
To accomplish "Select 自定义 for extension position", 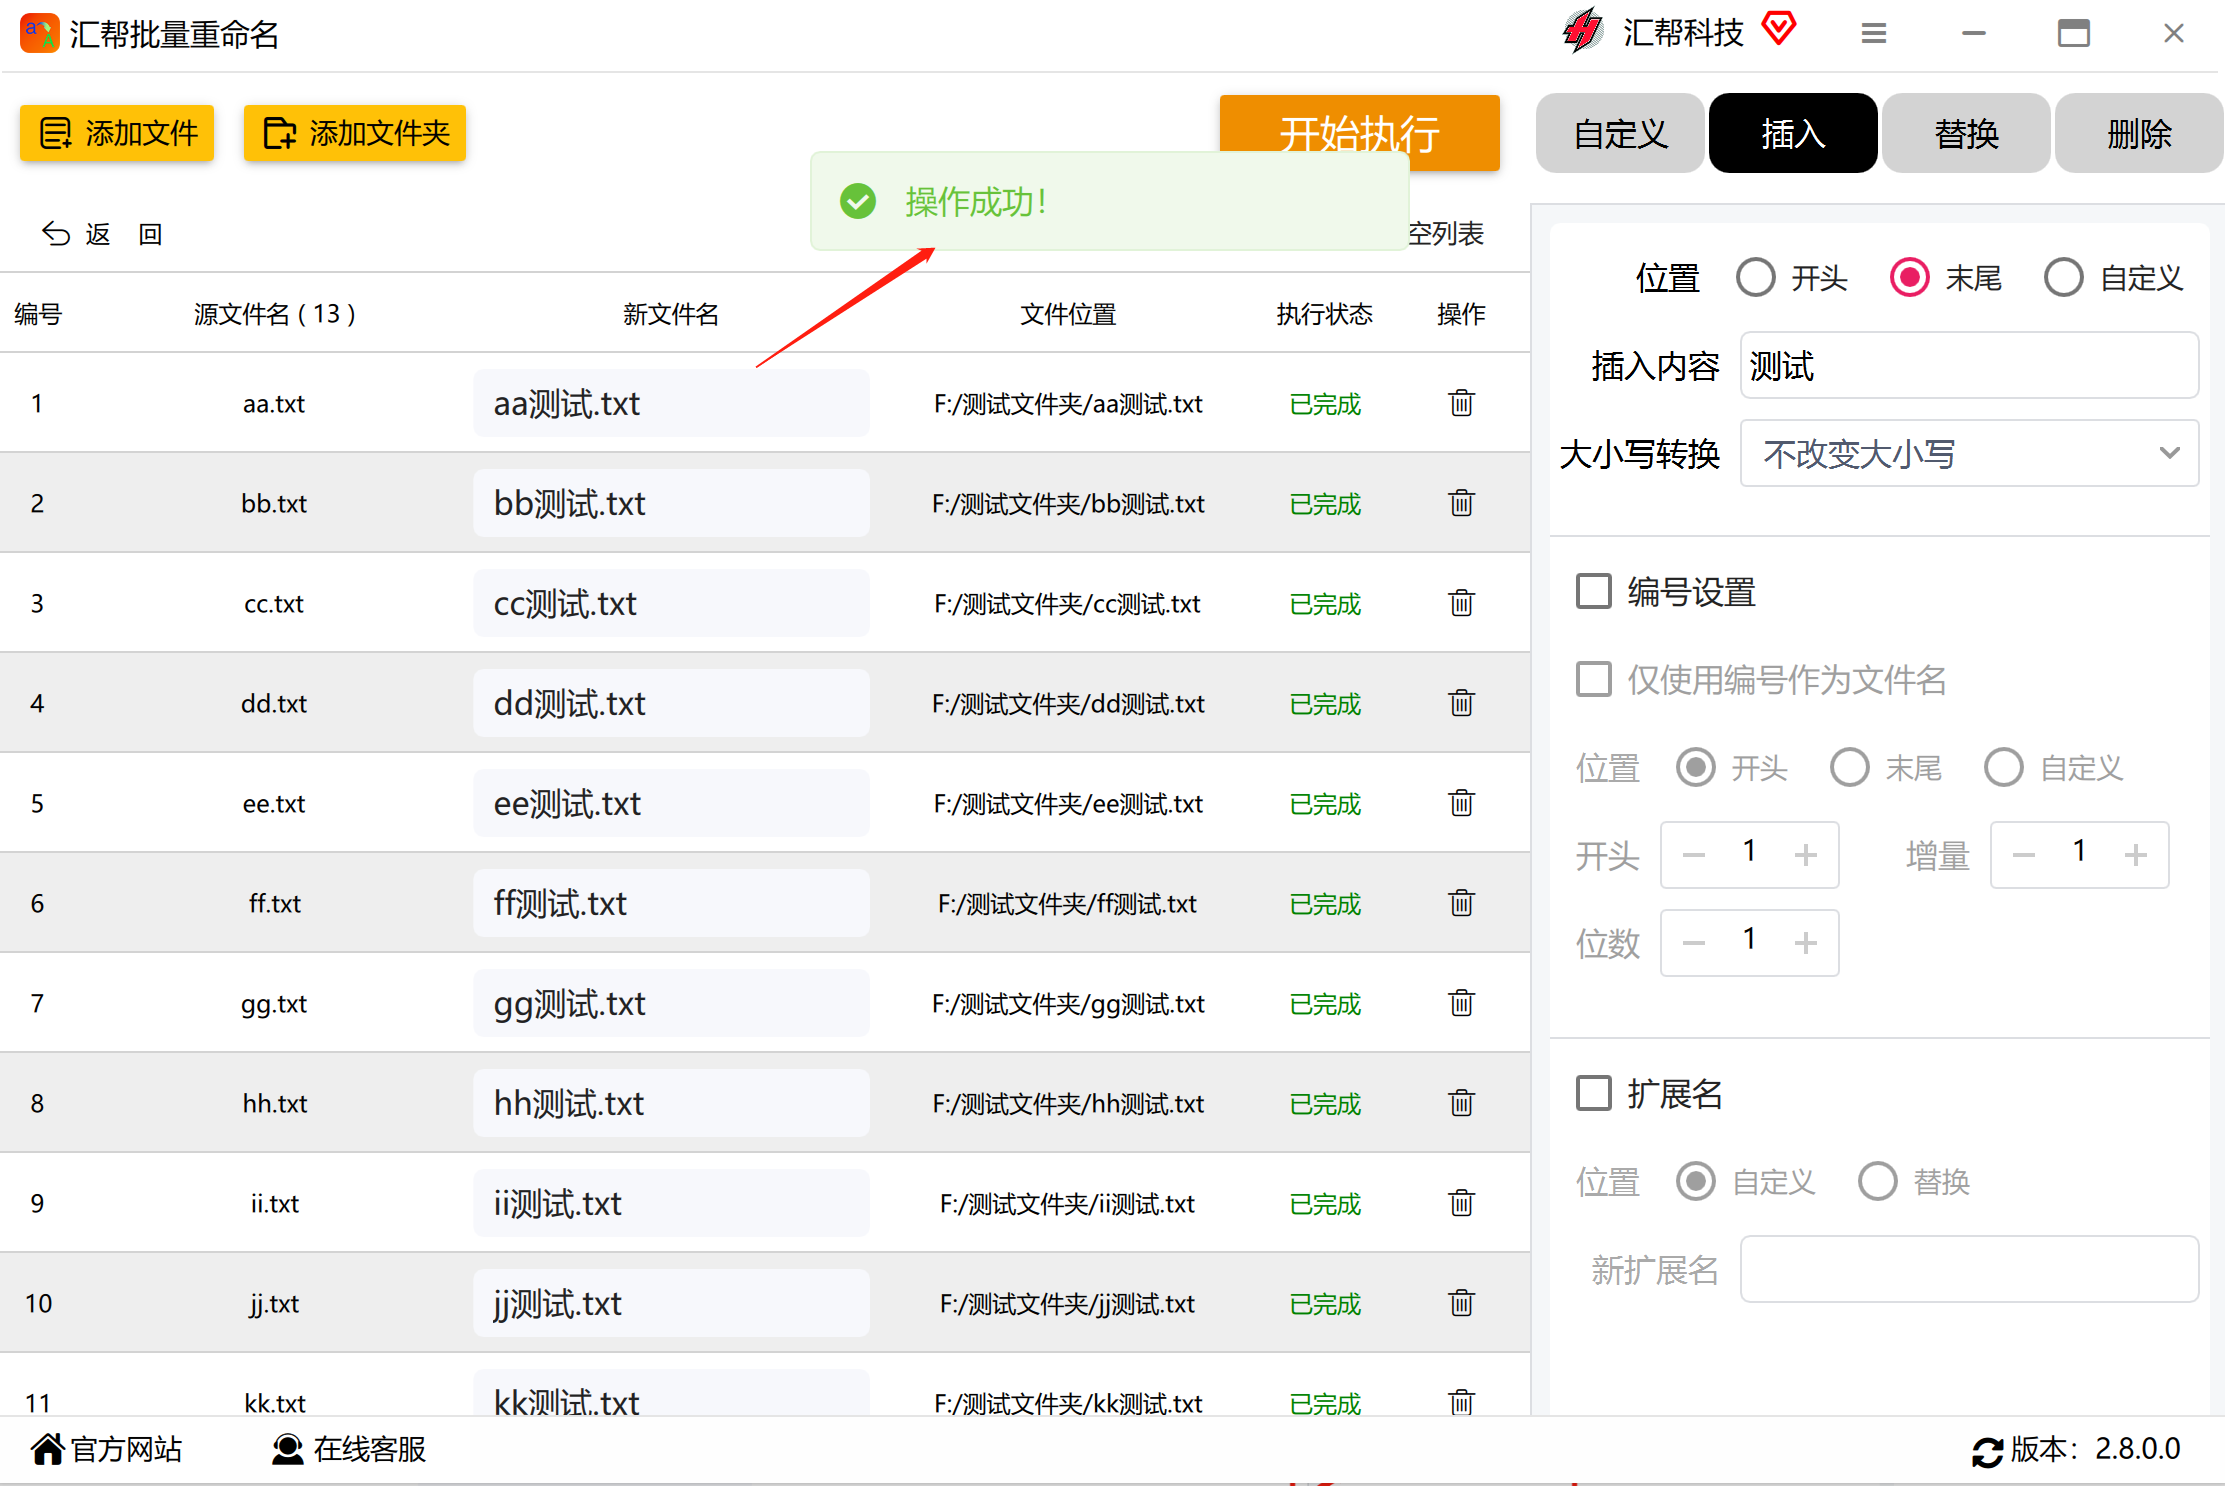I will (x=1696, y=1181).
